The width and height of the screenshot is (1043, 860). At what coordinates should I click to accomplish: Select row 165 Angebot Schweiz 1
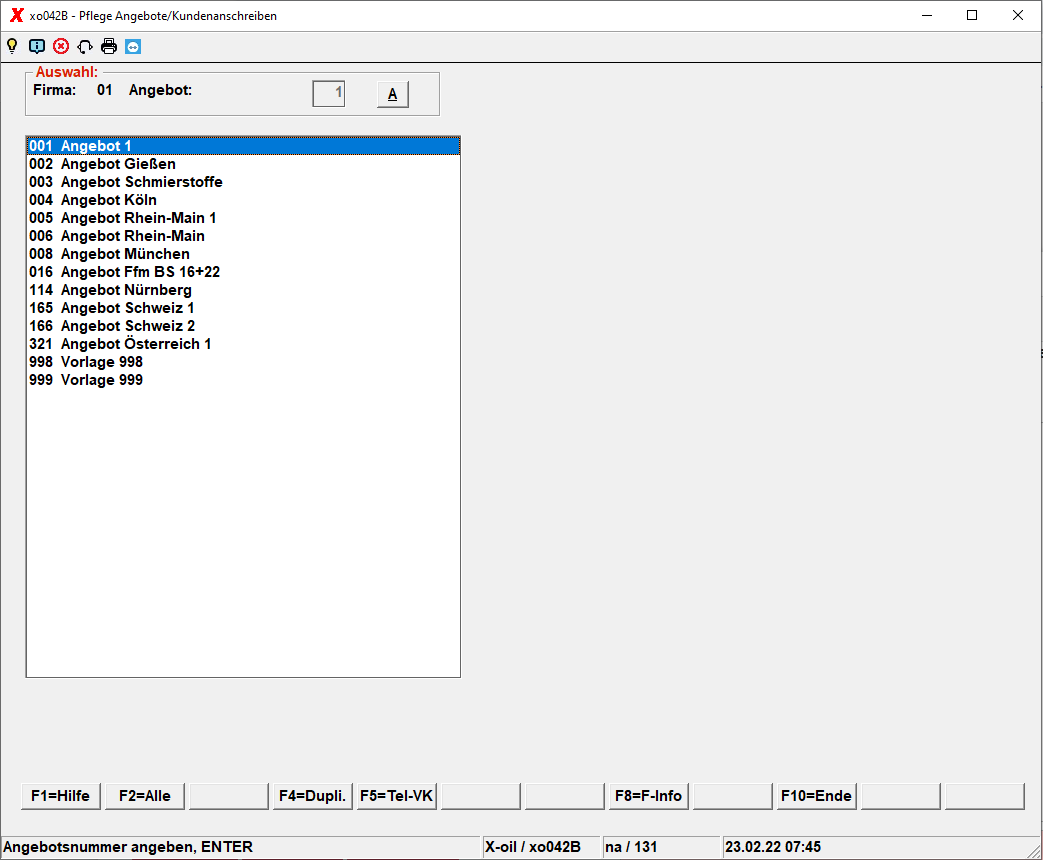pos(243,307)
